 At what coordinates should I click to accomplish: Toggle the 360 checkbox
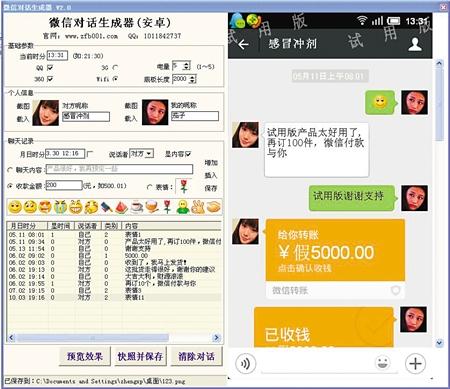[50, 79]
